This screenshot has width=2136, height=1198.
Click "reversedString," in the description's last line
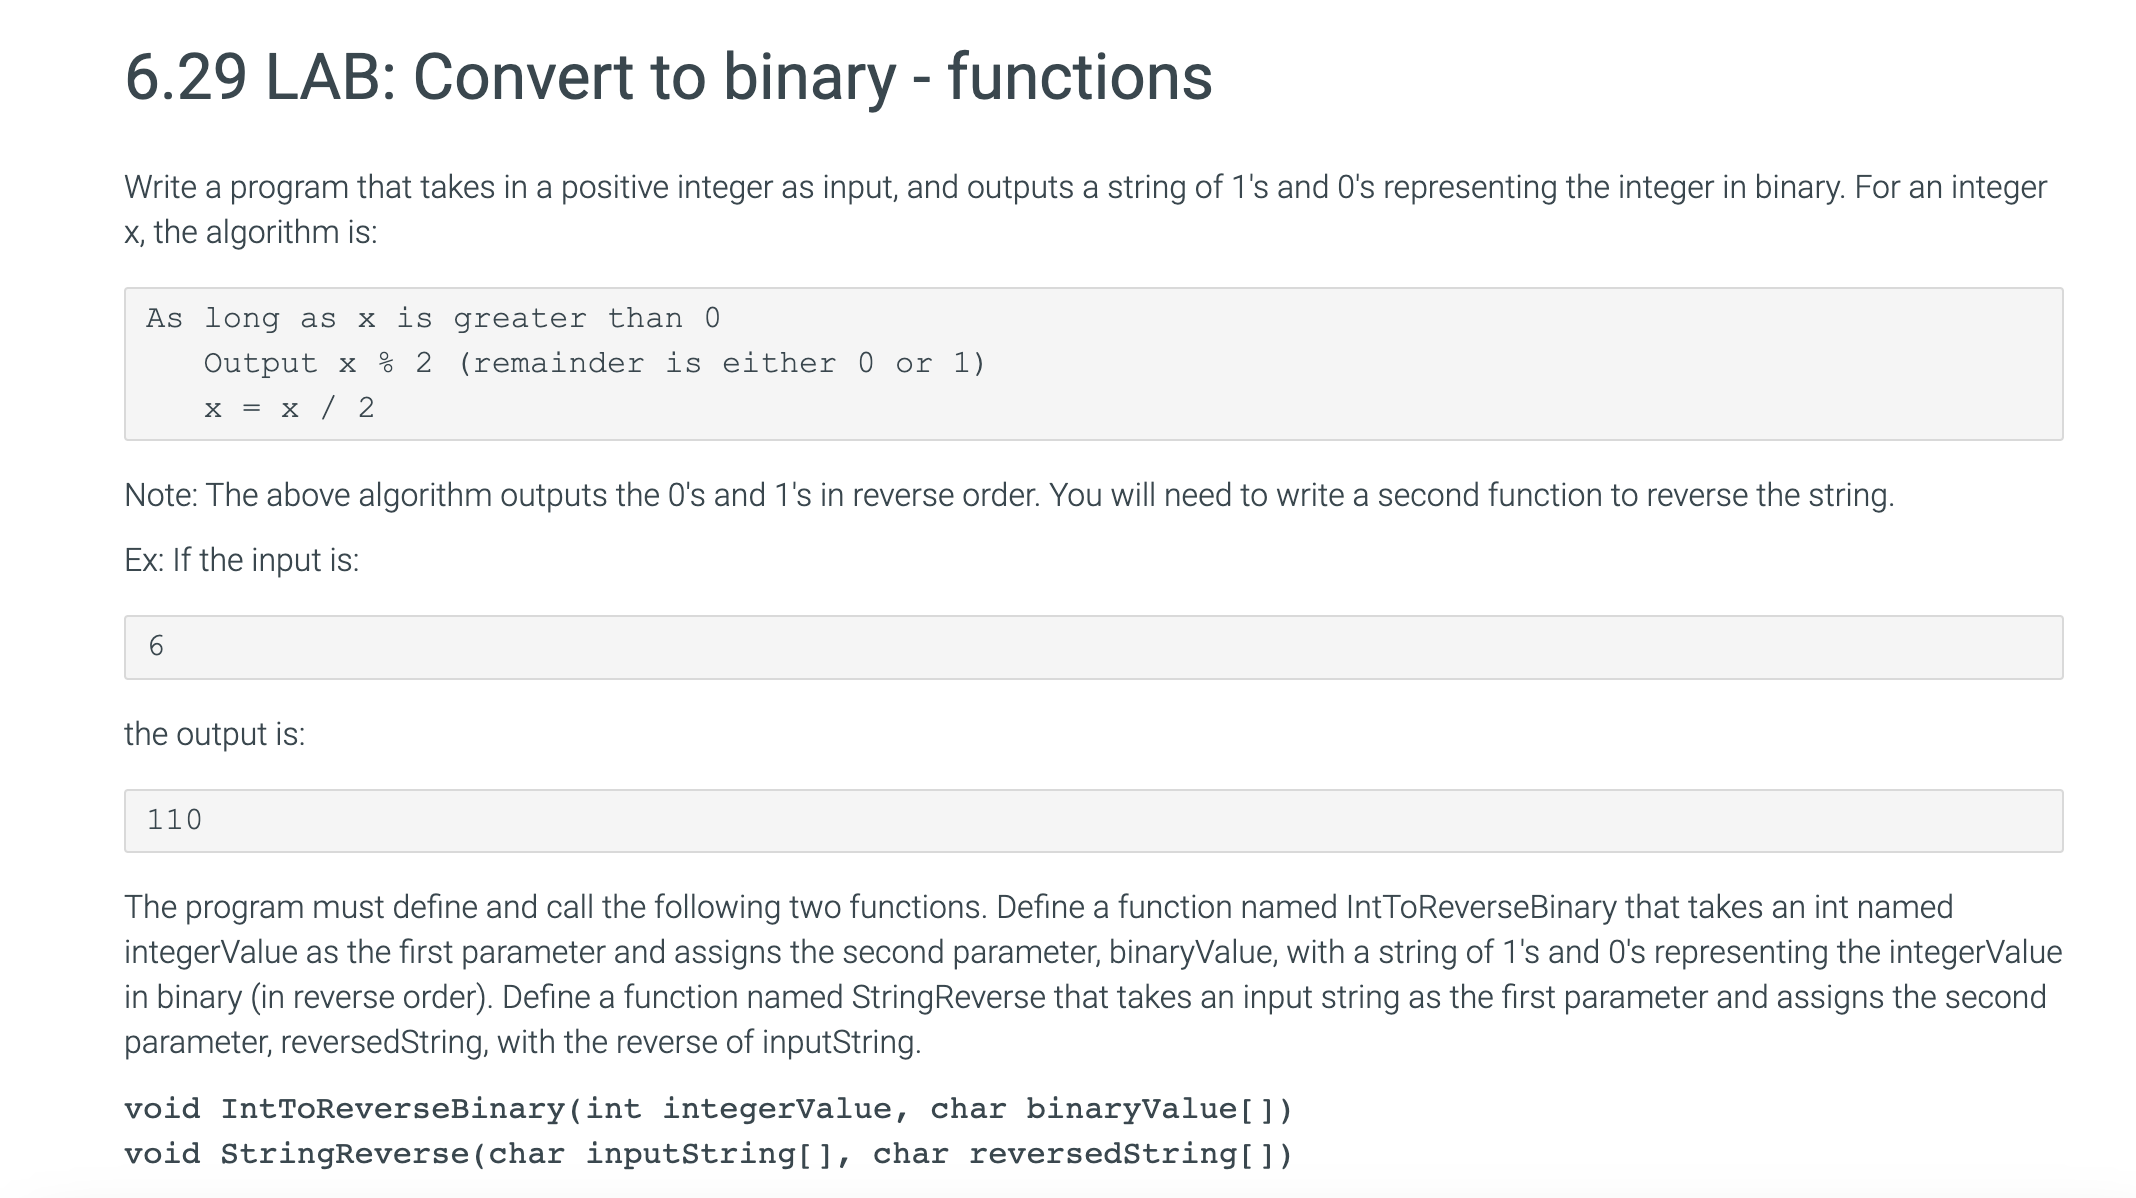[x=384, y=1042]
